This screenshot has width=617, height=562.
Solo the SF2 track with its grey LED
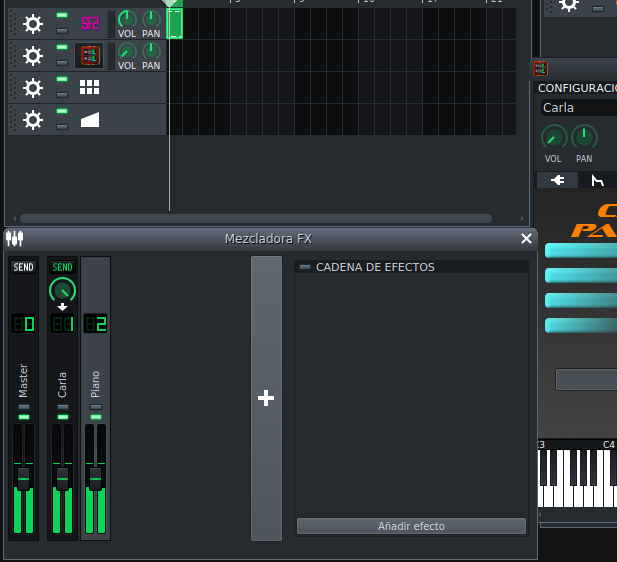coord(62,31)
